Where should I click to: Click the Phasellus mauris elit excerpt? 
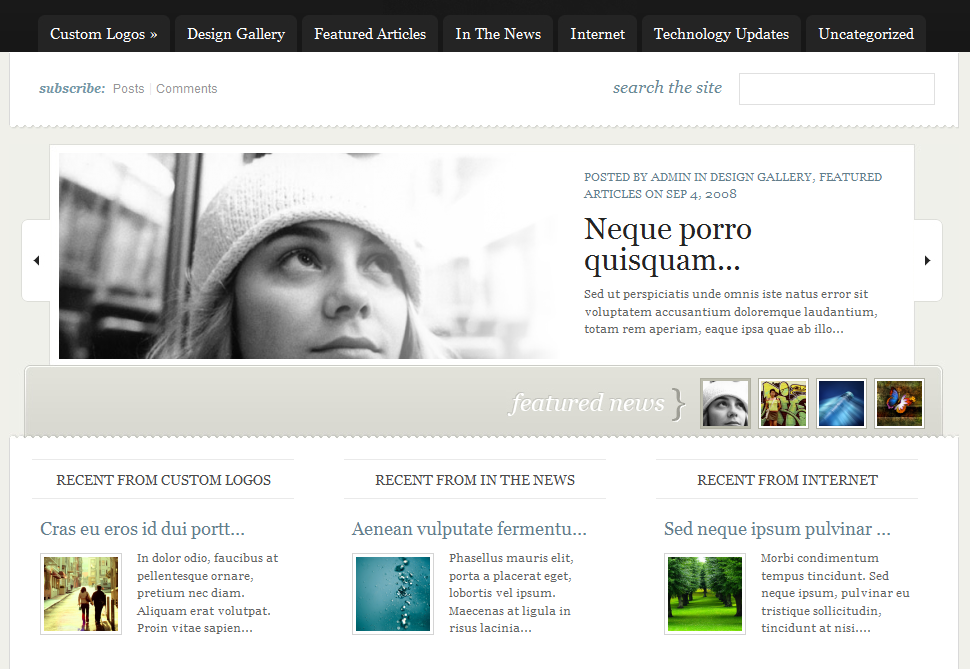(511, 593)
